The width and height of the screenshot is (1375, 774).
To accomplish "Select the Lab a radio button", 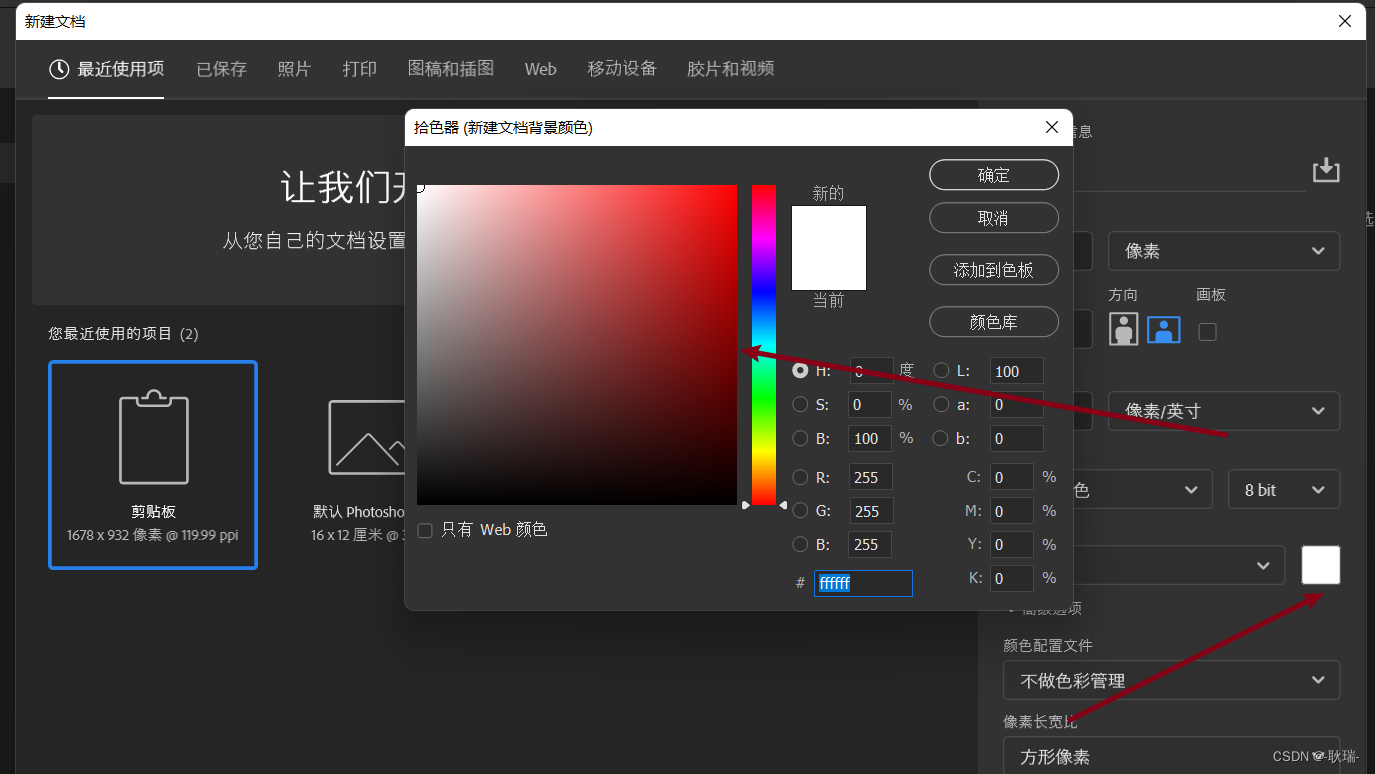I will click(941, 404).
